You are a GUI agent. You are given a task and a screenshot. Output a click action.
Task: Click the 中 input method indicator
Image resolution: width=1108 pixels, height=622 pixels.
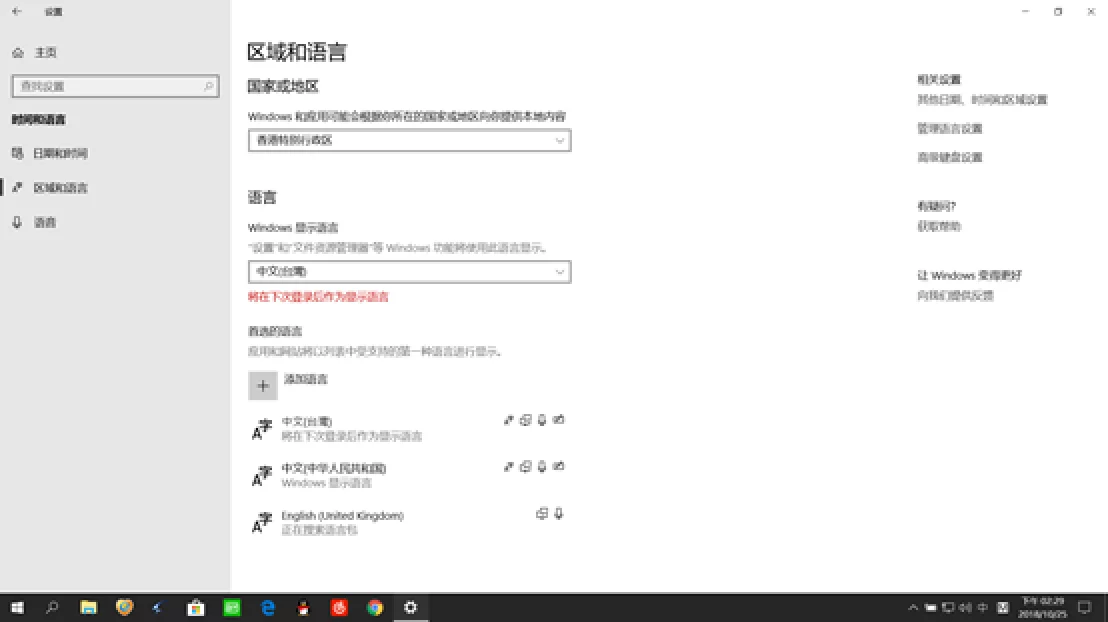(x=982, y=607)
